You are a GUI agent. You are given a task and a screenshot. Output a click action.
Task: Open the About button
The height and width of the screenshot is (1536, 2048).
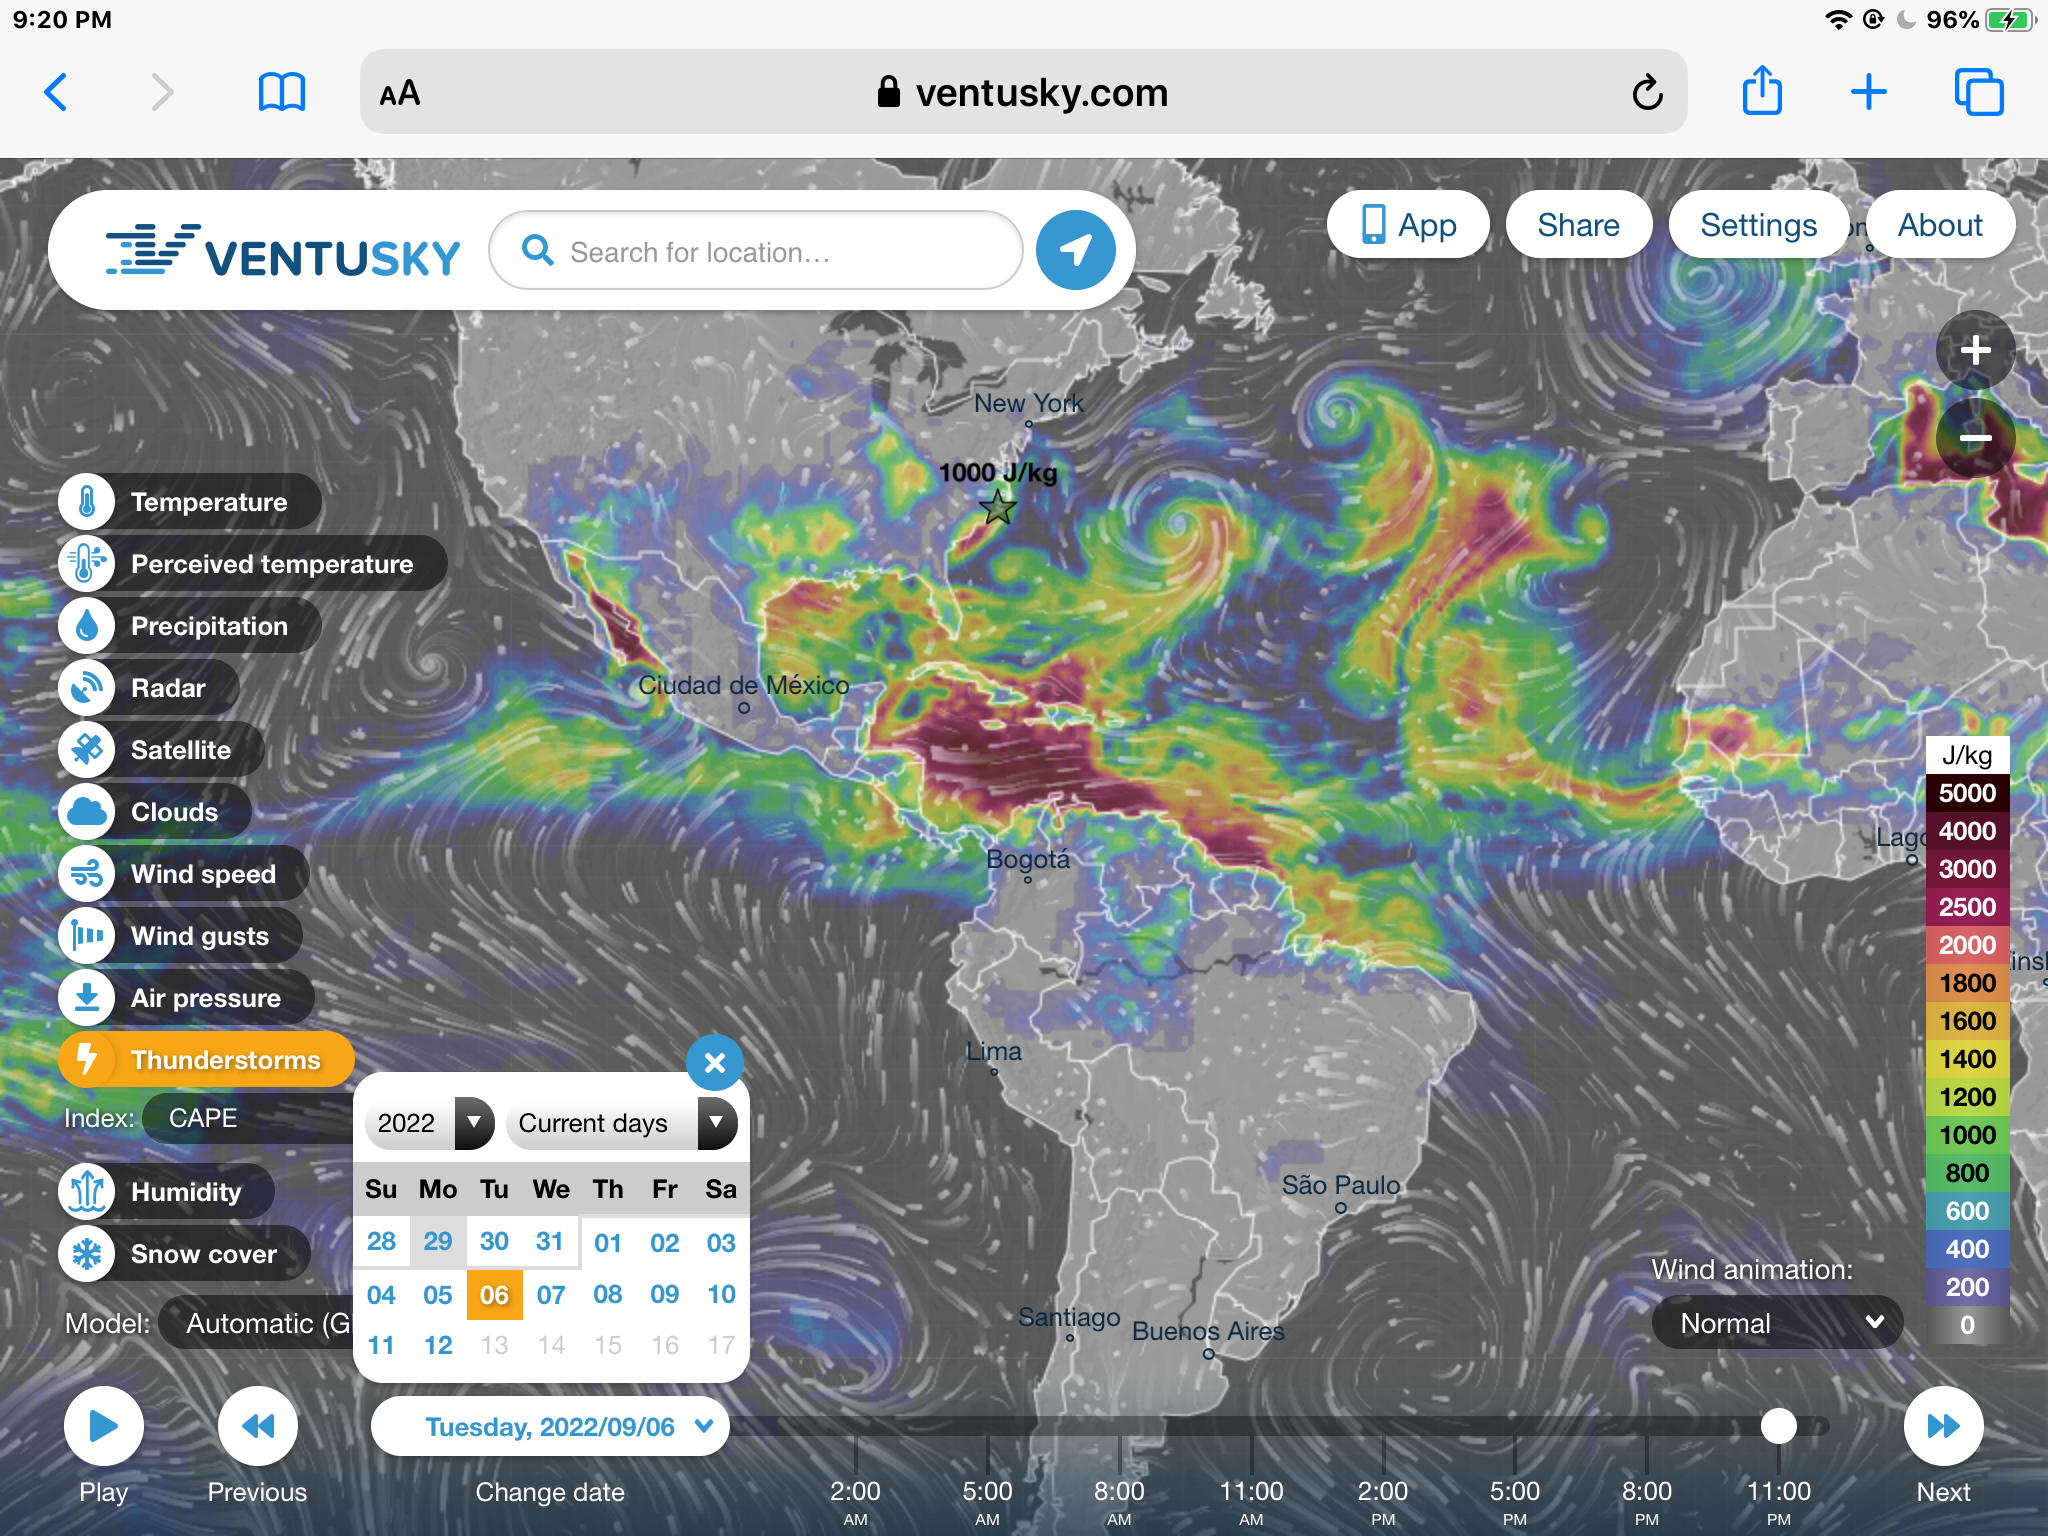coord(1940,225)
